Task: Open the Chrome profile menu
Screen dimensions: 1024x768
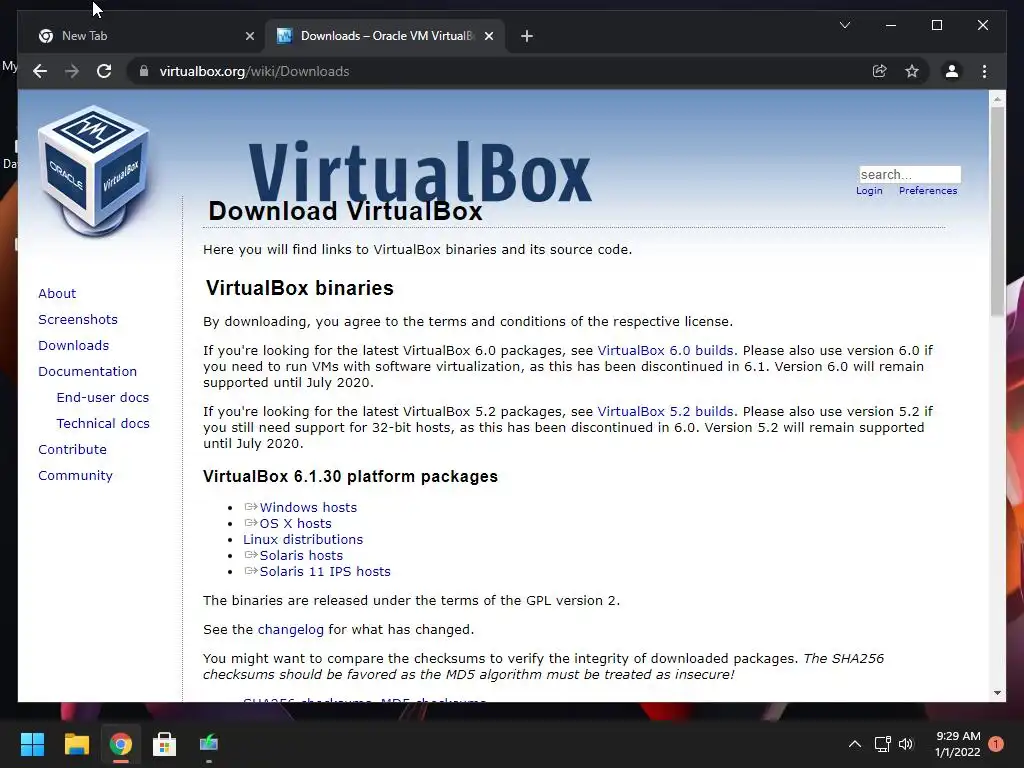Action: [952, 71]
